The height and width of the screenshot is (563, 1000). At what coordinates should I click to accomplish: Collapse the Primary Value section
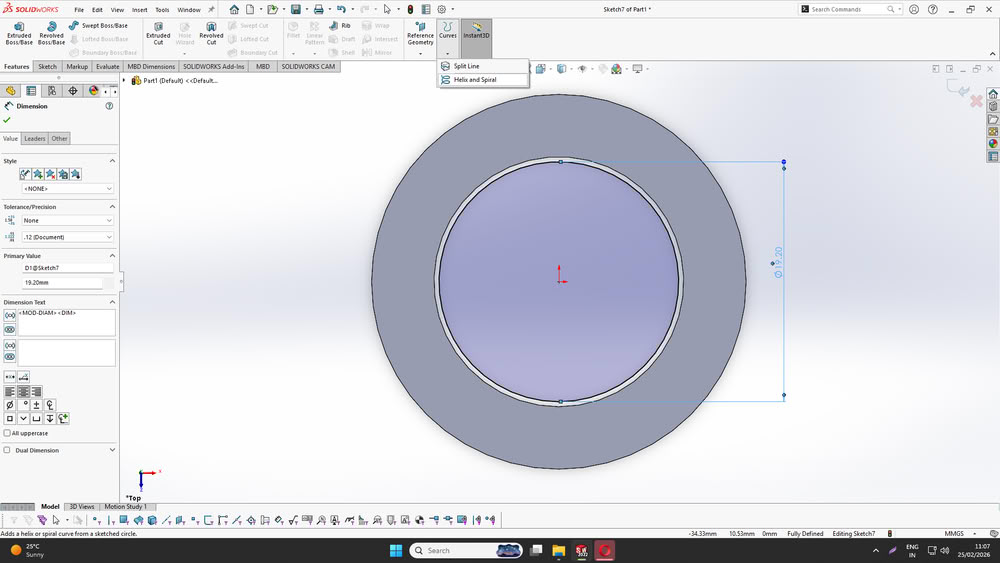(112, 256)
